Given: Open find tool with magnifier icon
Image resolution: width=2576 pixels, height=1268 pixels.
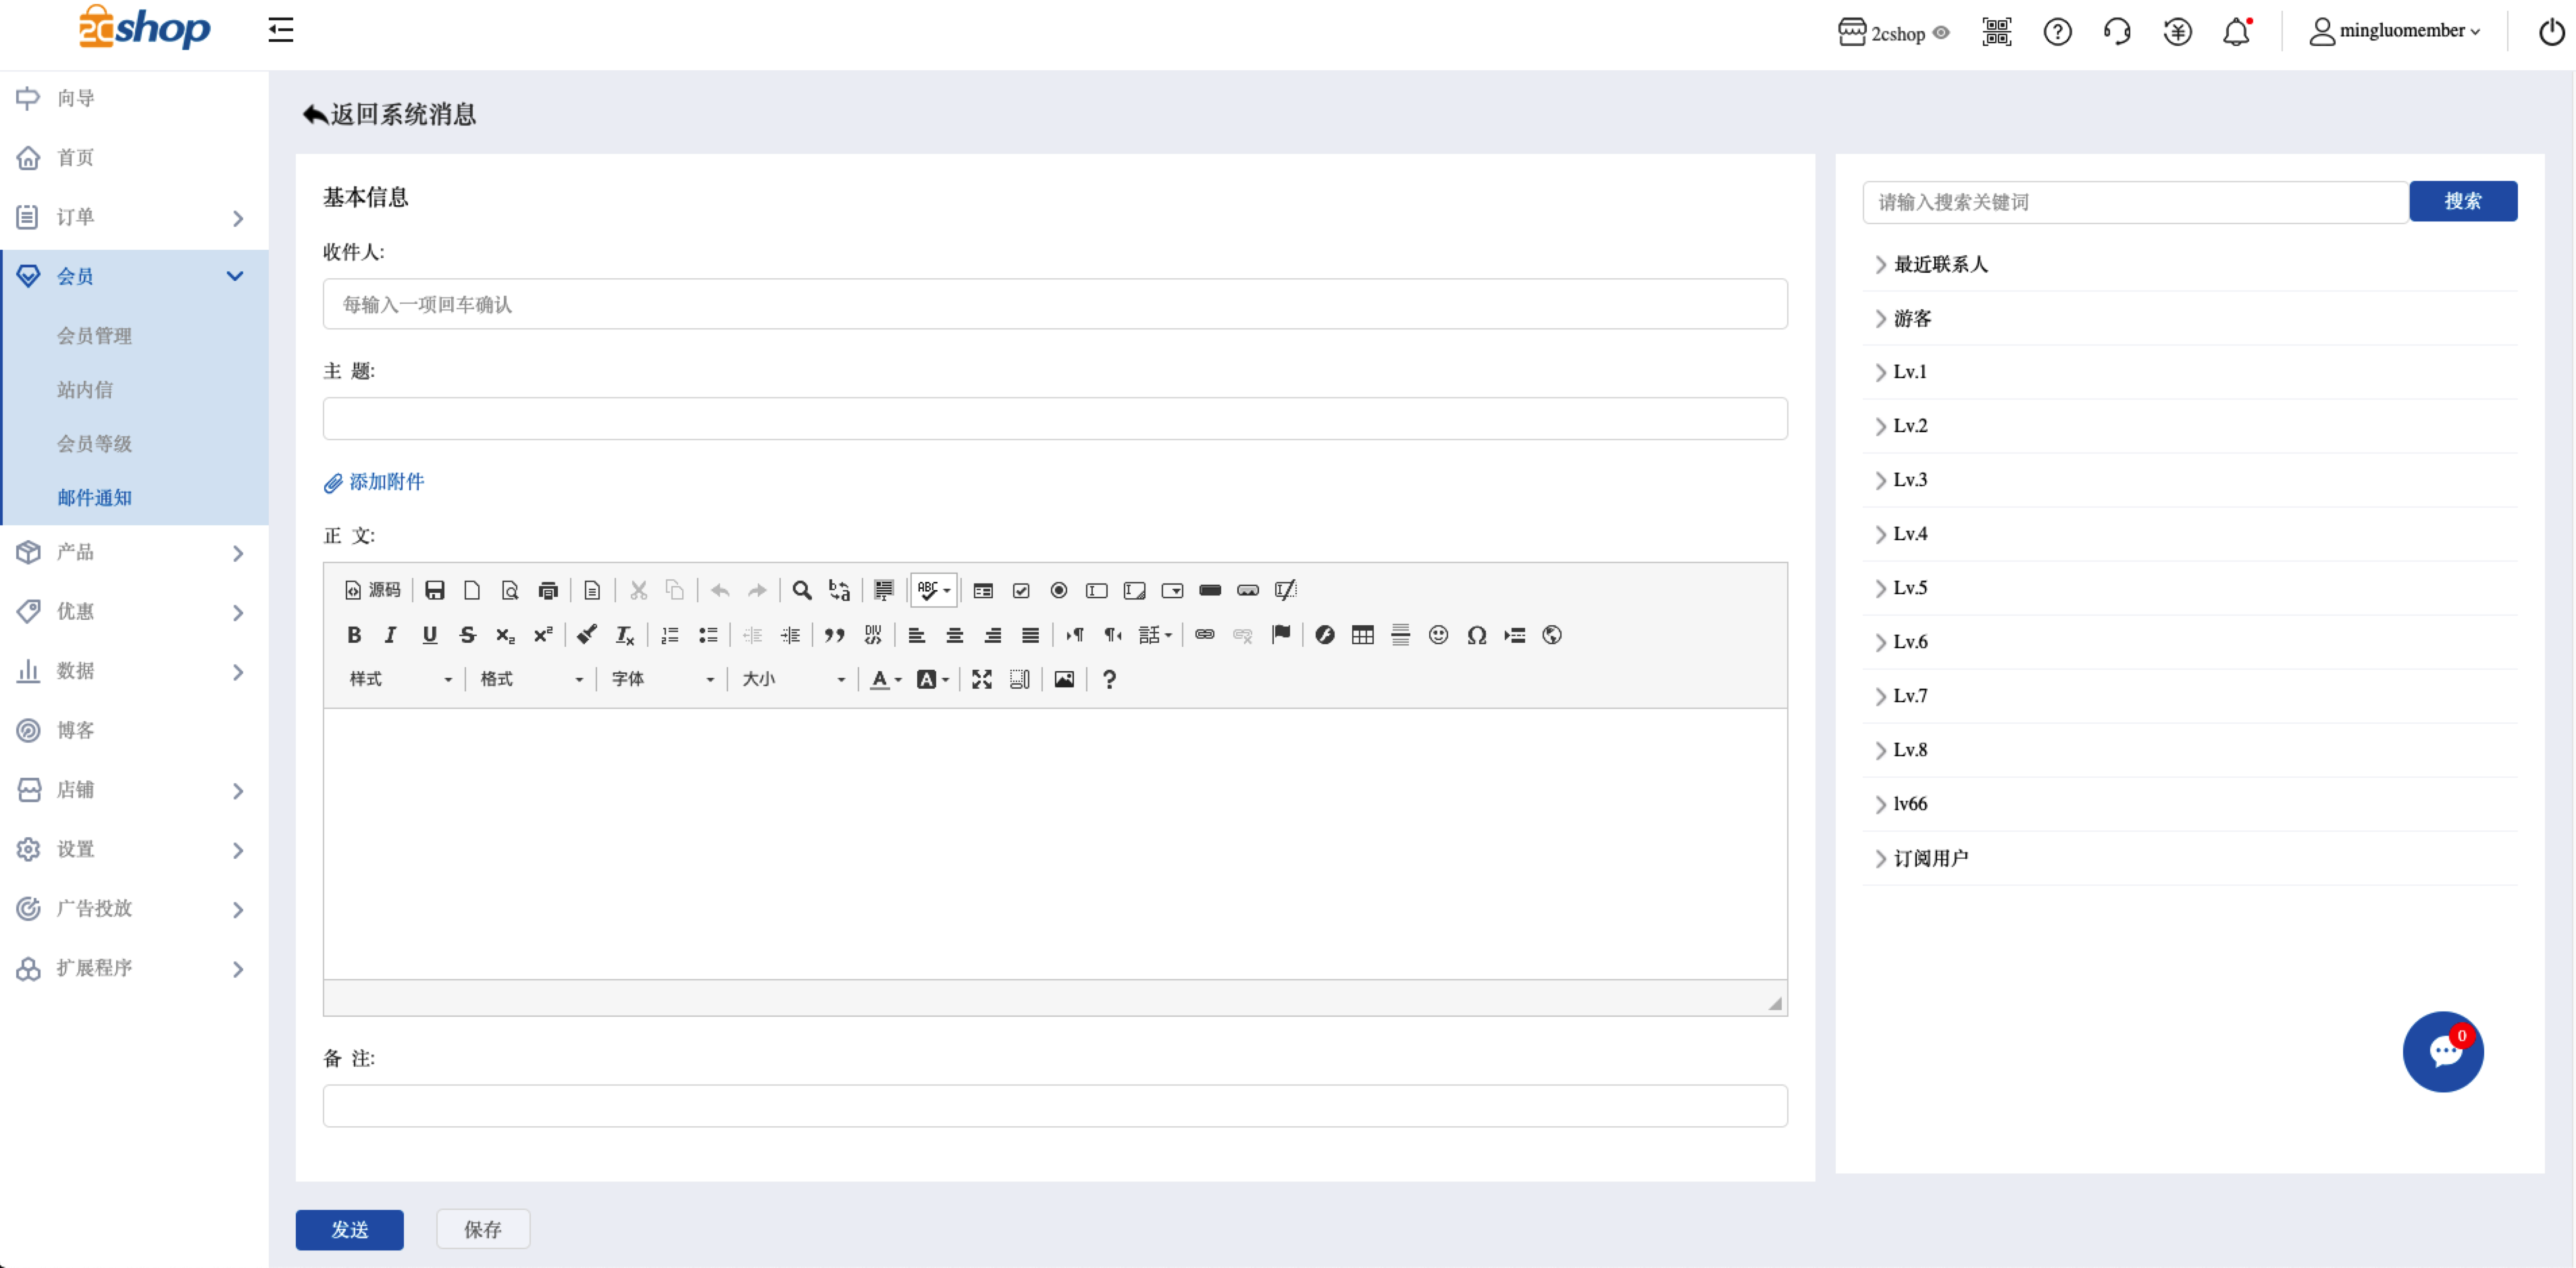Looking at the screenshot, I should coord(801,590).
